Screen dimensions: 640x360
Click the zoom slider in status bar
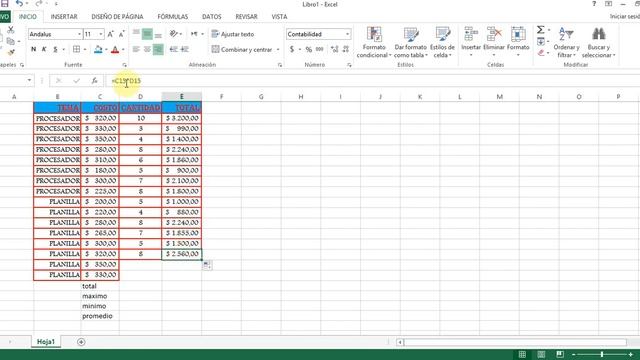pos(602,355)
